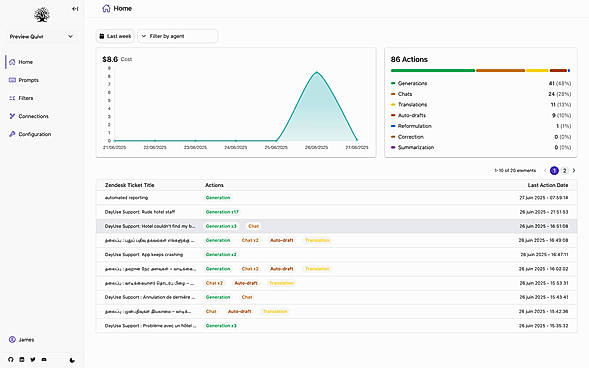Open the Connections section icon in the sidebar

[12, 116]
